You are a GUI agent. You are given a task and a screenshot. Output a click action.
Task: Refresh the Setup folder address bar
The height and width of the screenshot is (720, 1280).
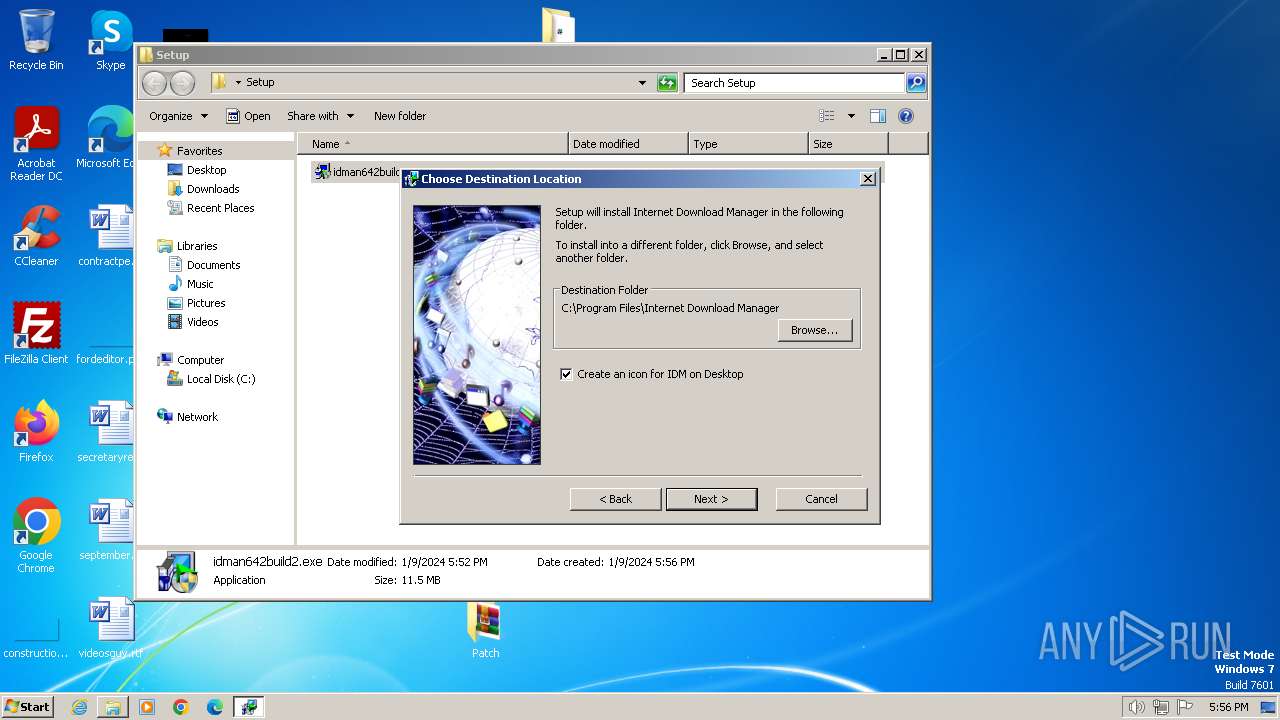667,83
